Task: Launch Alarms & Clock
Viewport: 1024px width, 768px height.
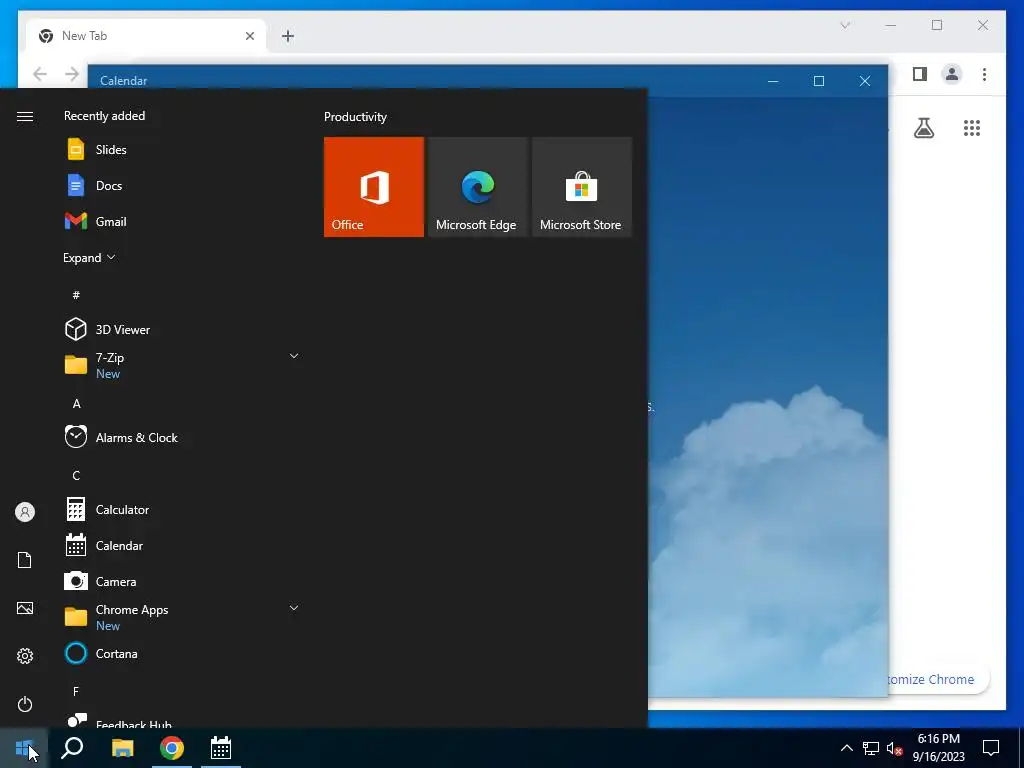Action: click(x=180, y=438)
